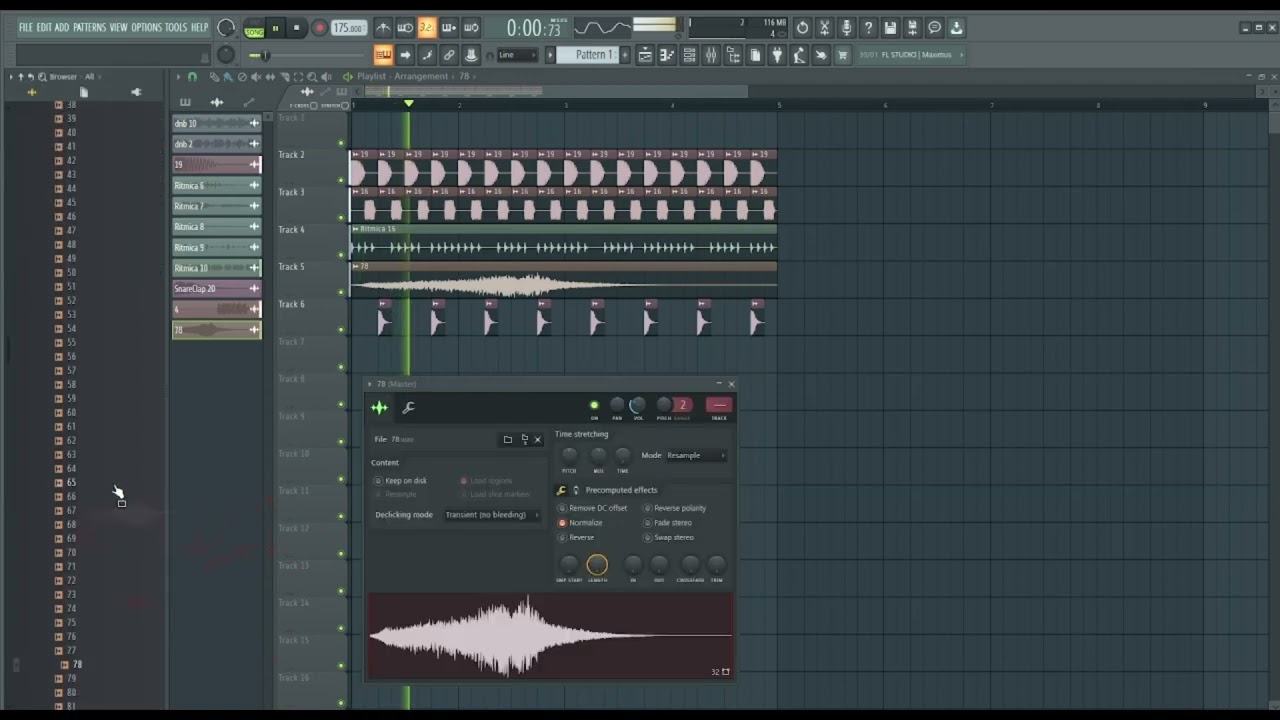
Task: Click the question mark help icon
Action: coord(868,28)
